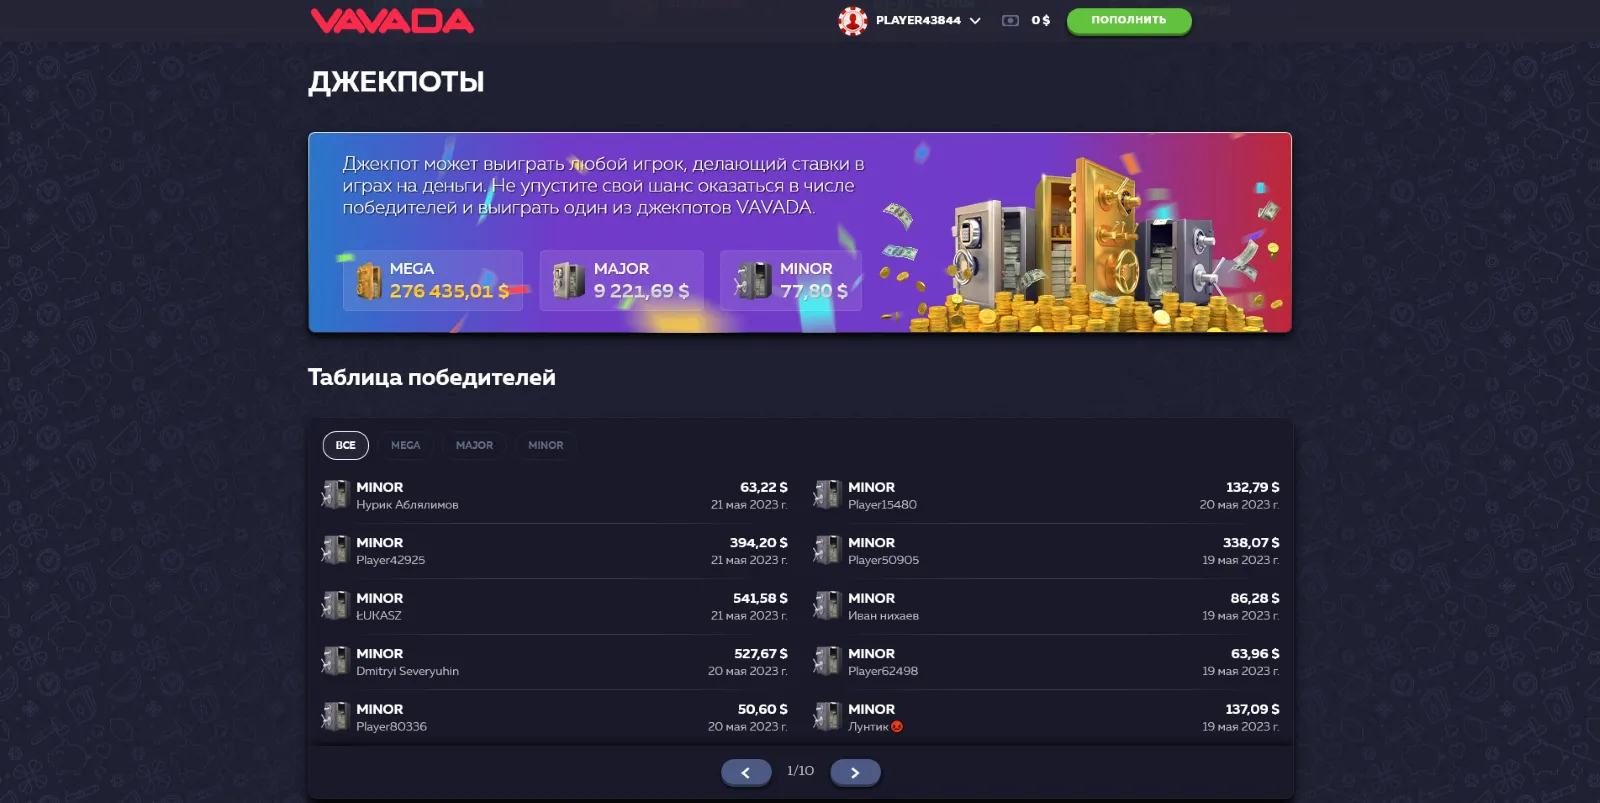The width and height of the screenshot is (1600, 803).
Task: Open the ŁUKASZ winner row
Action: pos(555,606)
